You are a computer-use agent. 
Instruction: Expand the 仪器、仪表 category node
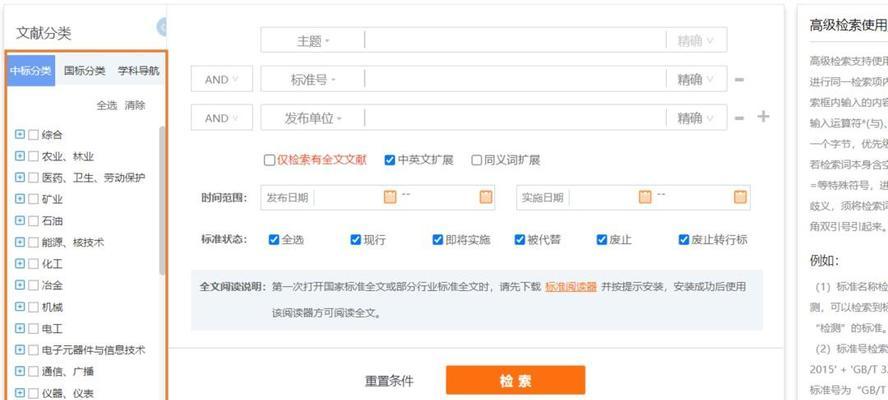click(20, 393)
